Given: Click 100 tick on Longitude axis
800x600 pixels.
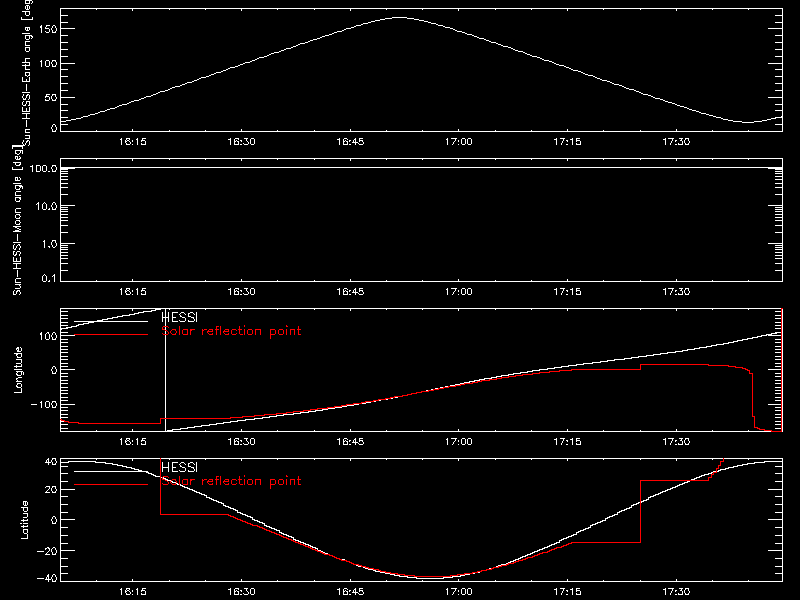Looking at the screenshot, I should [48, 336].
